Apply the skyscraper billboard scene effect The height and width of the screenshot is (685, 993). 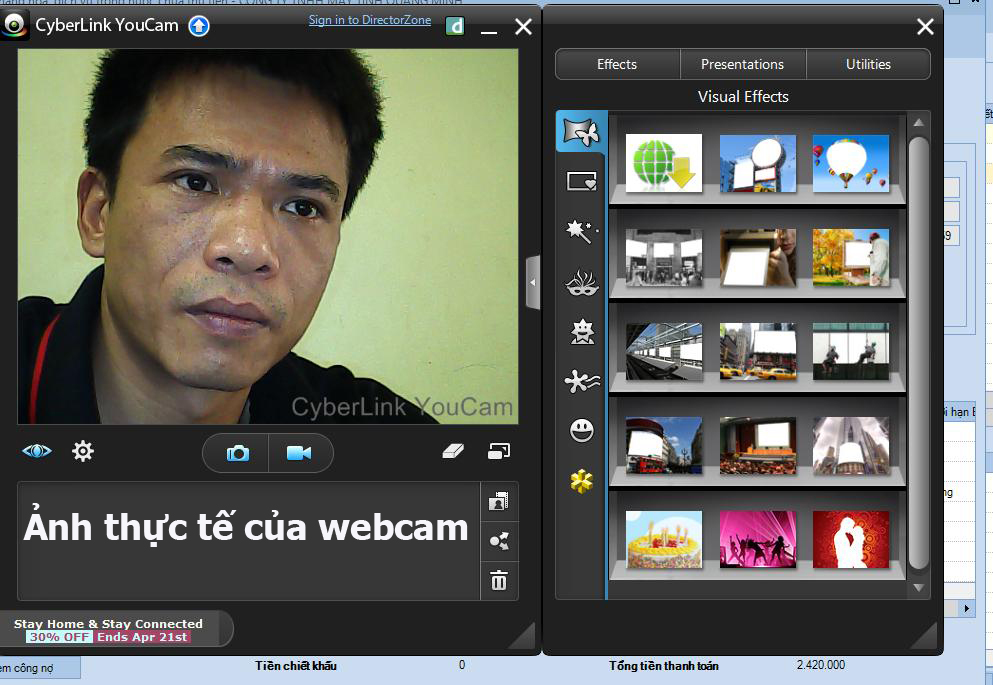click(x=851, y=445)
